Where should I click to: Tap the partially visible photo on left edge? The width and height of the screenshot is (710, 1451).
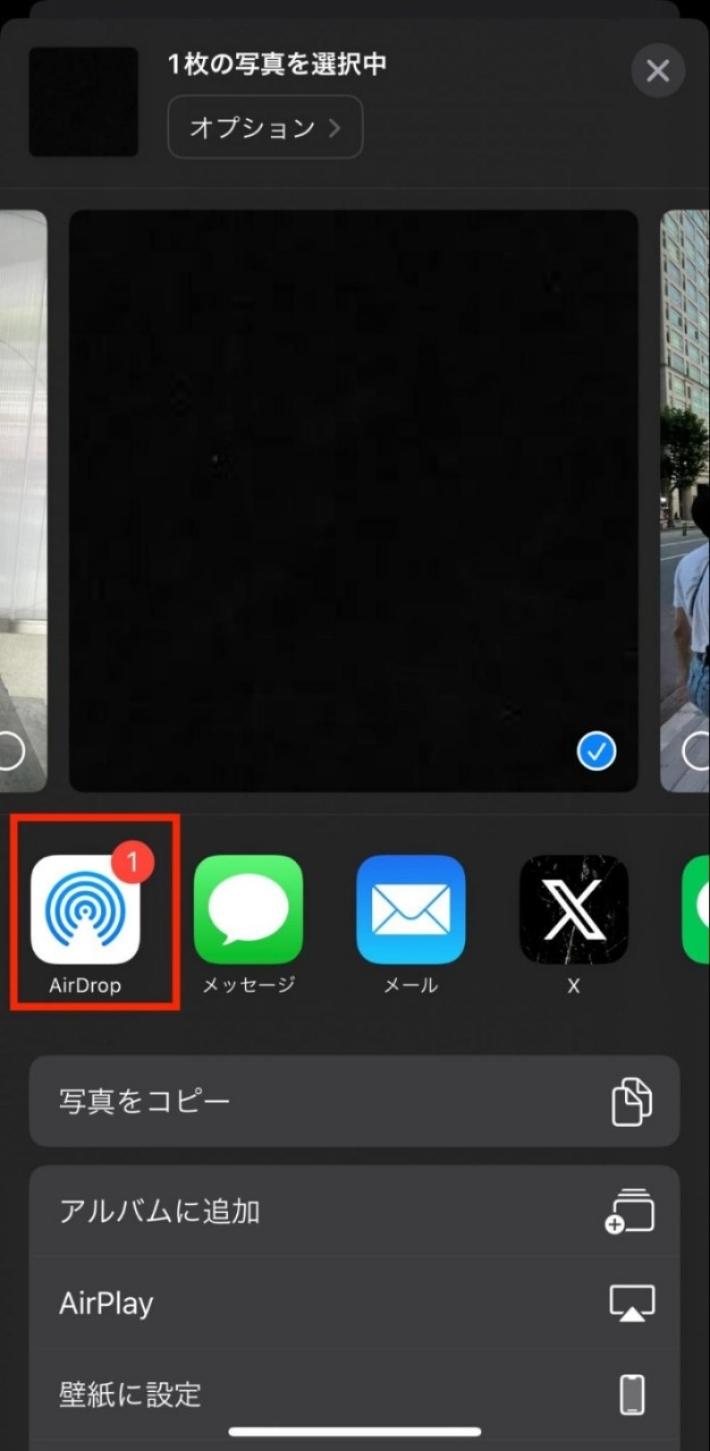pyautogui.click(x=22, y=480)
